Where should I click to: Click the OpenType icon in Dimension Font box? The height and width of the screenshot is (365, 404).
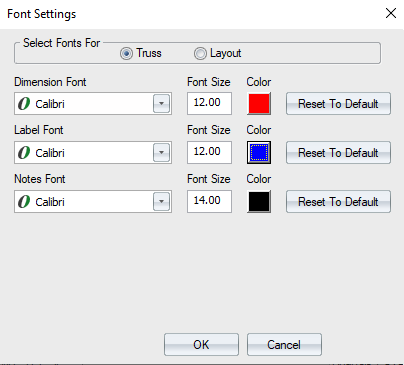tap(24, 104)
